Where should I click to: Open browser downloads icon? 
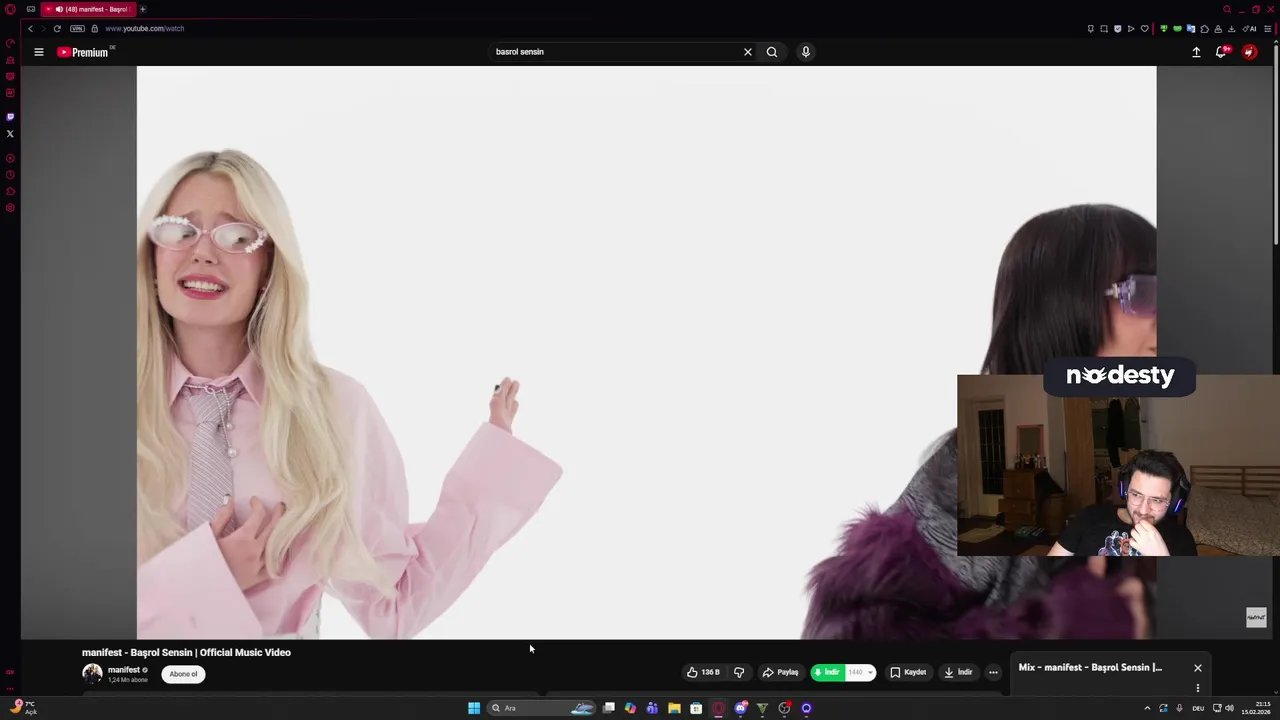(1231, 28)
